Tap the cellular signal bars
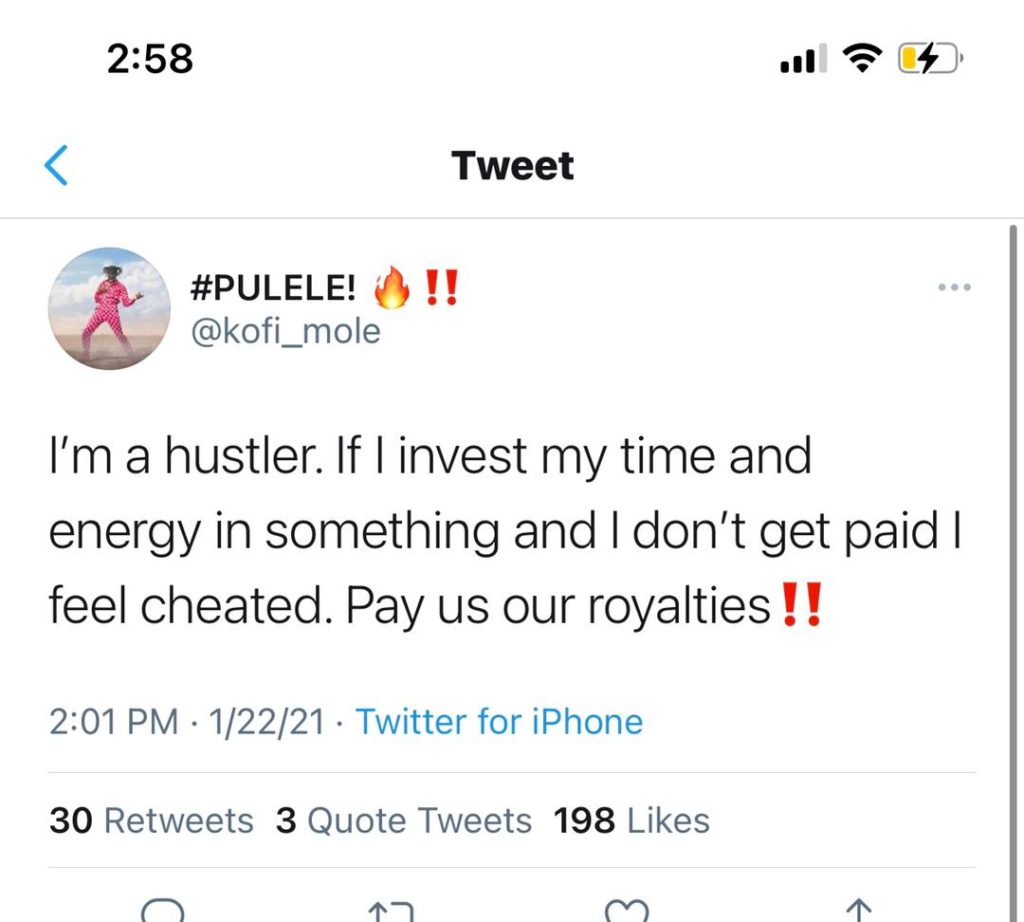 coord(803,58)
